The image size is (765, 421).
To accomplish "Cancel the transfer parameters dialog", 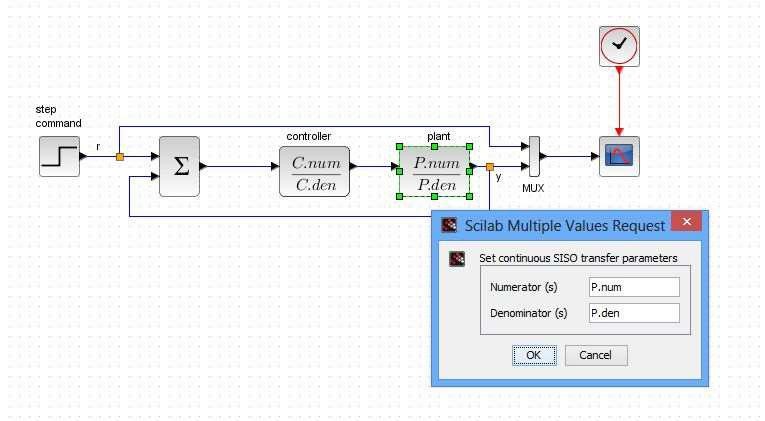I will [596, 355].
